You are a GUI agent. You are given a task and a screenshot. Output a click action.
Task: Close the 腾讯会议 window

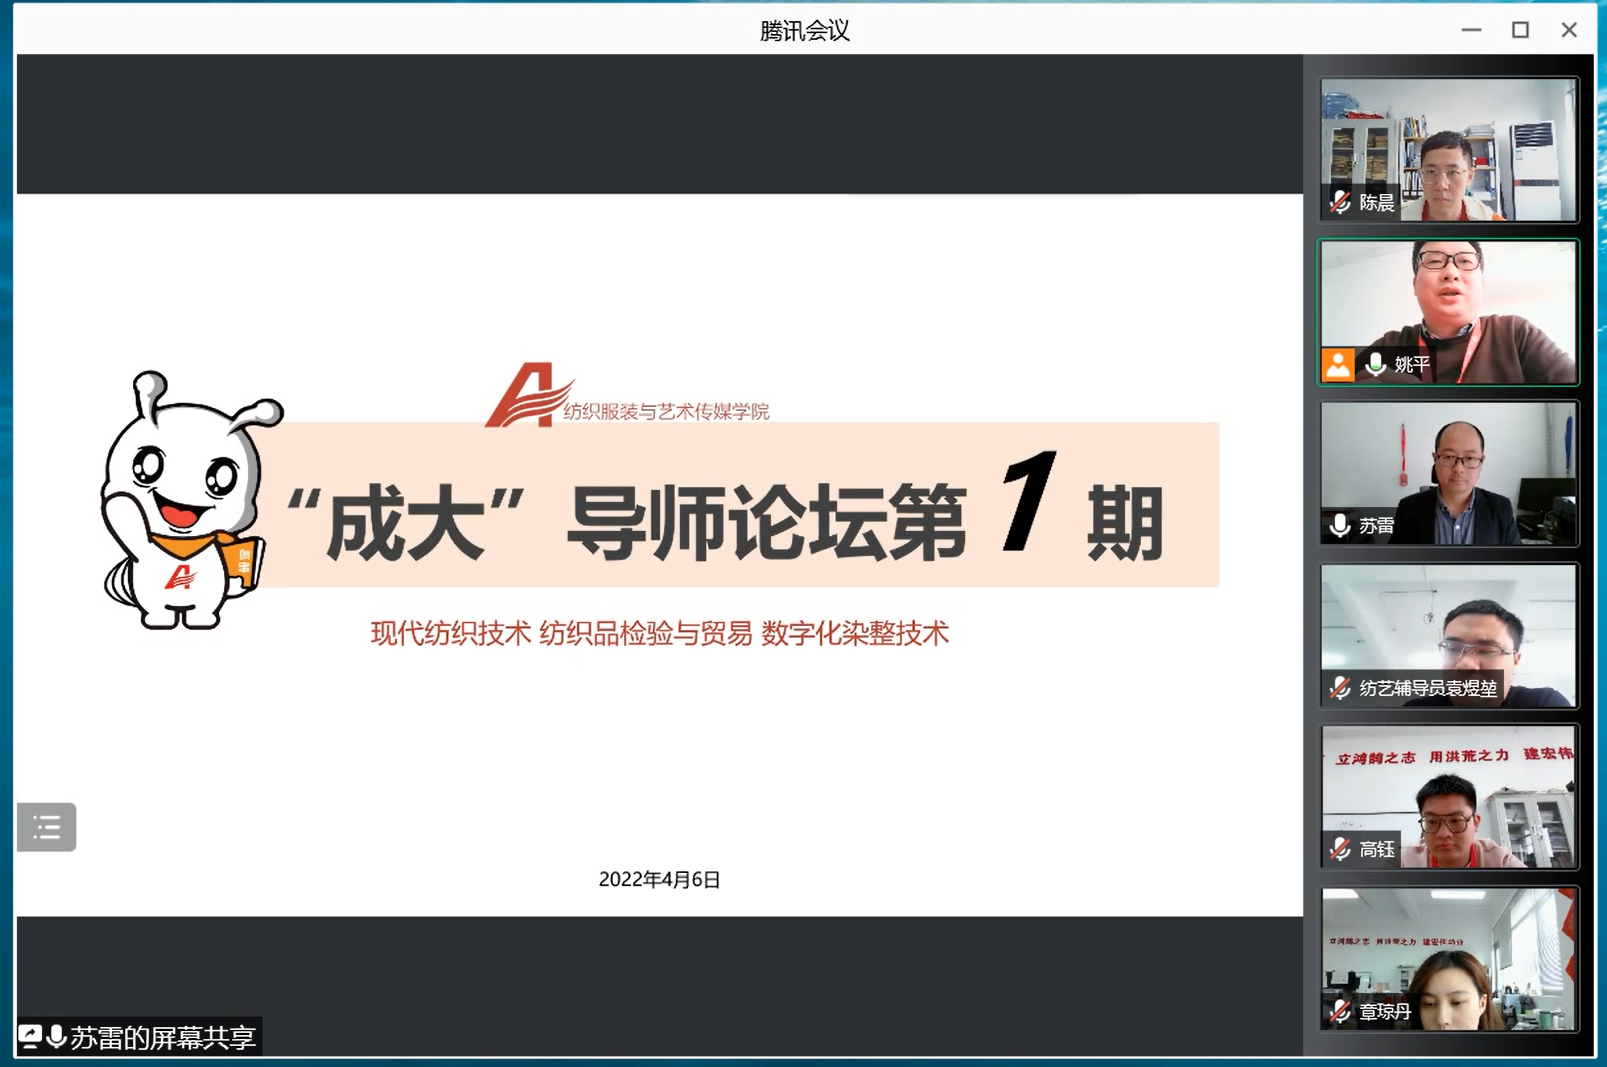pyautogui.click(x=1569, y=30)
